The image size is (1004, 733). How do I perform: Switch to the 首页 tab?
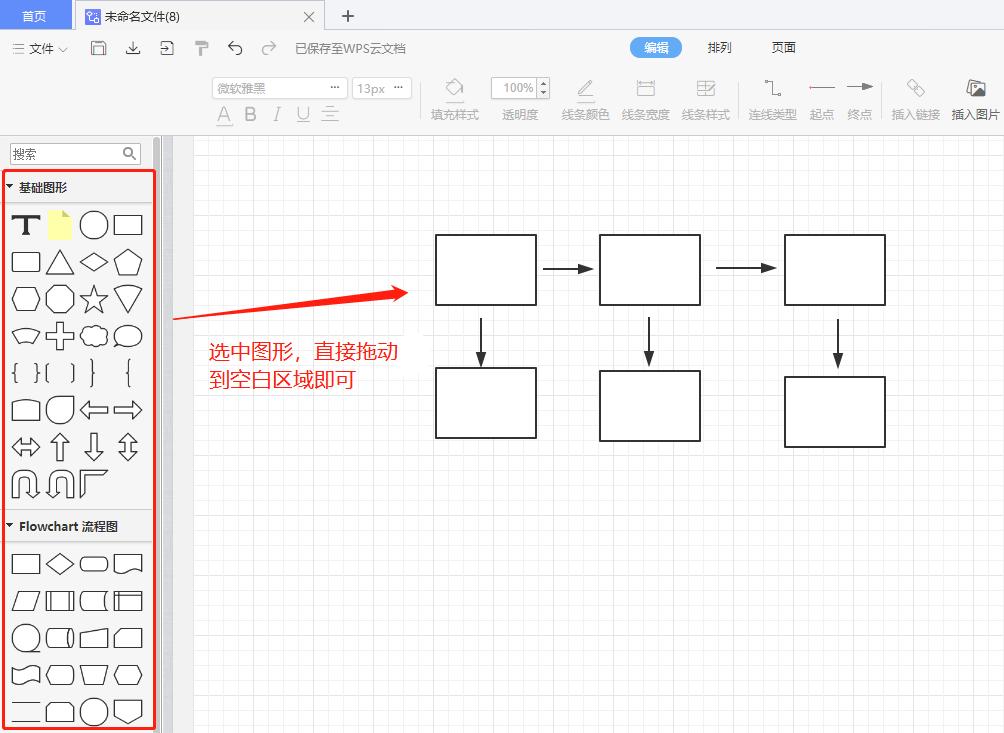pos(35,16)
